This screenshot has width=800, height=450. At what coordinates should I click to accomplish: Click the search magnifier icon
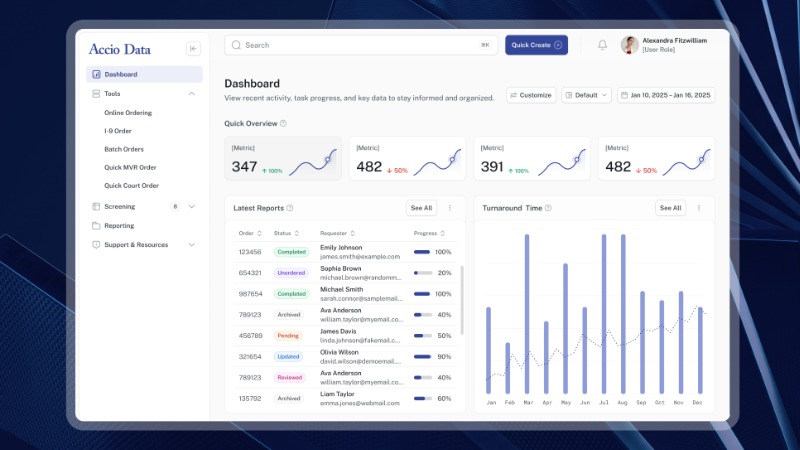[236, 45]
